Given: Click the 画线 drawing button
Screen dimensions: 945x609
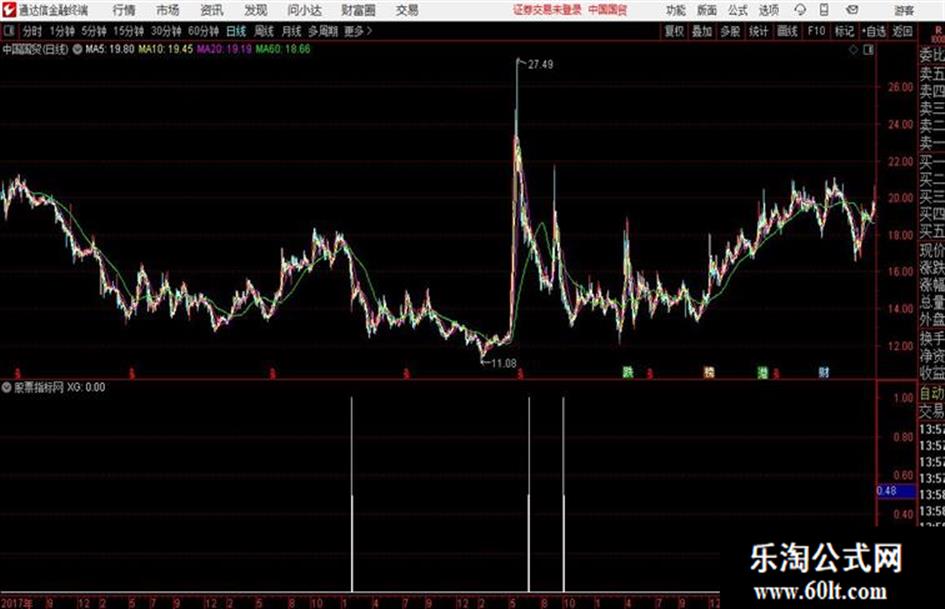Looking at the screenshot, I should point(787,31).
